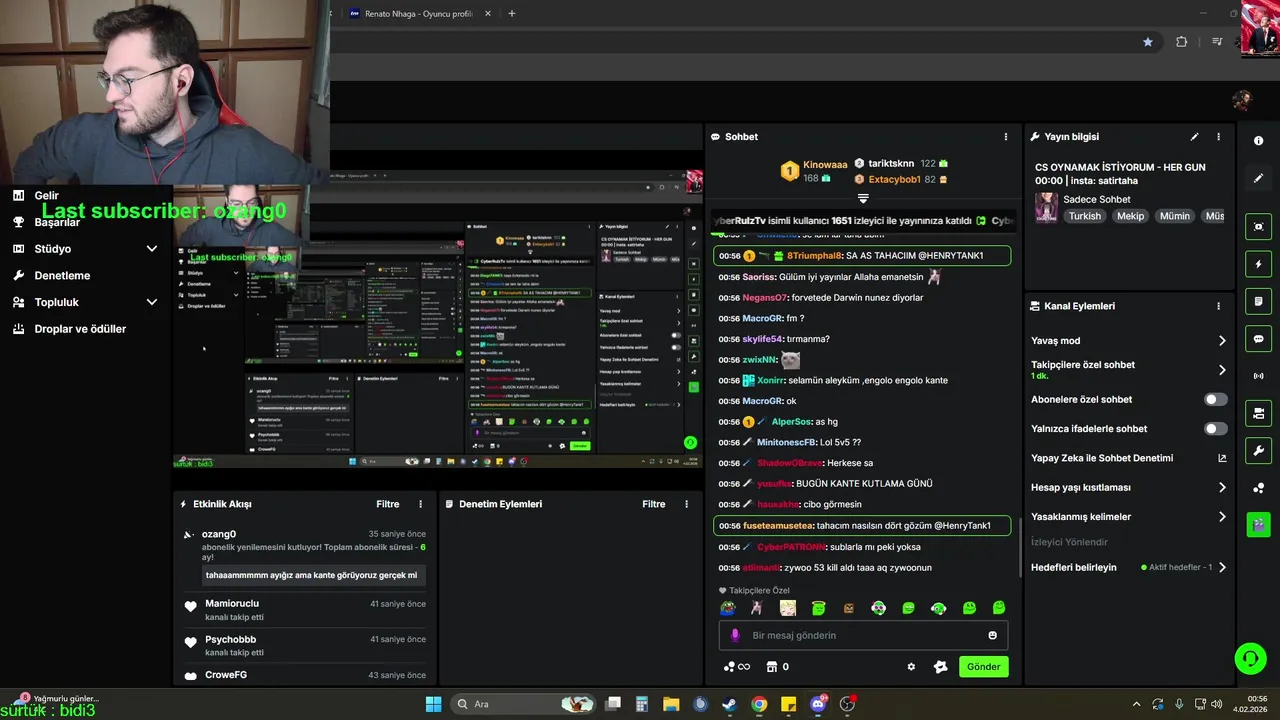
Task: Open browser extensions puzzle icon
Action: point(1181,42)
